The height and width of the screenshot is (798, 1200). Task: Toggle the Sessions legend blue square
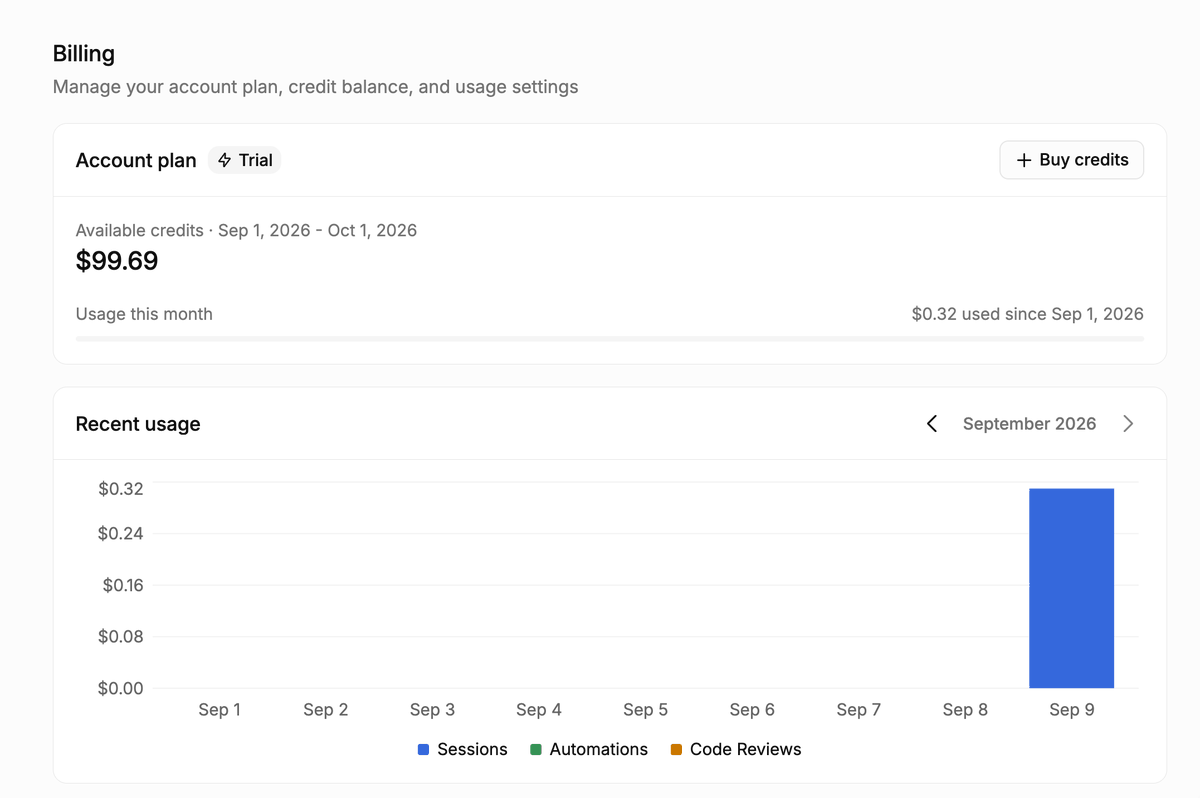(x=424, y=750)
